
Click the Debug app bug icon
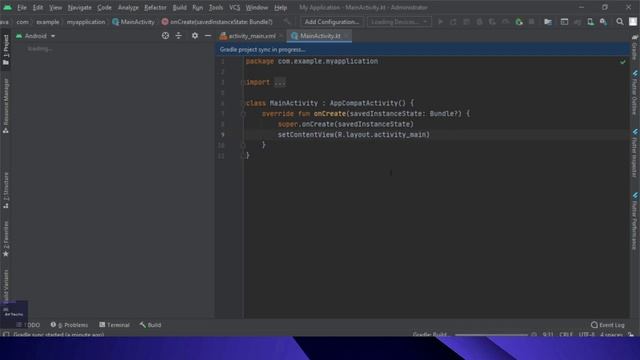point(479,22)
